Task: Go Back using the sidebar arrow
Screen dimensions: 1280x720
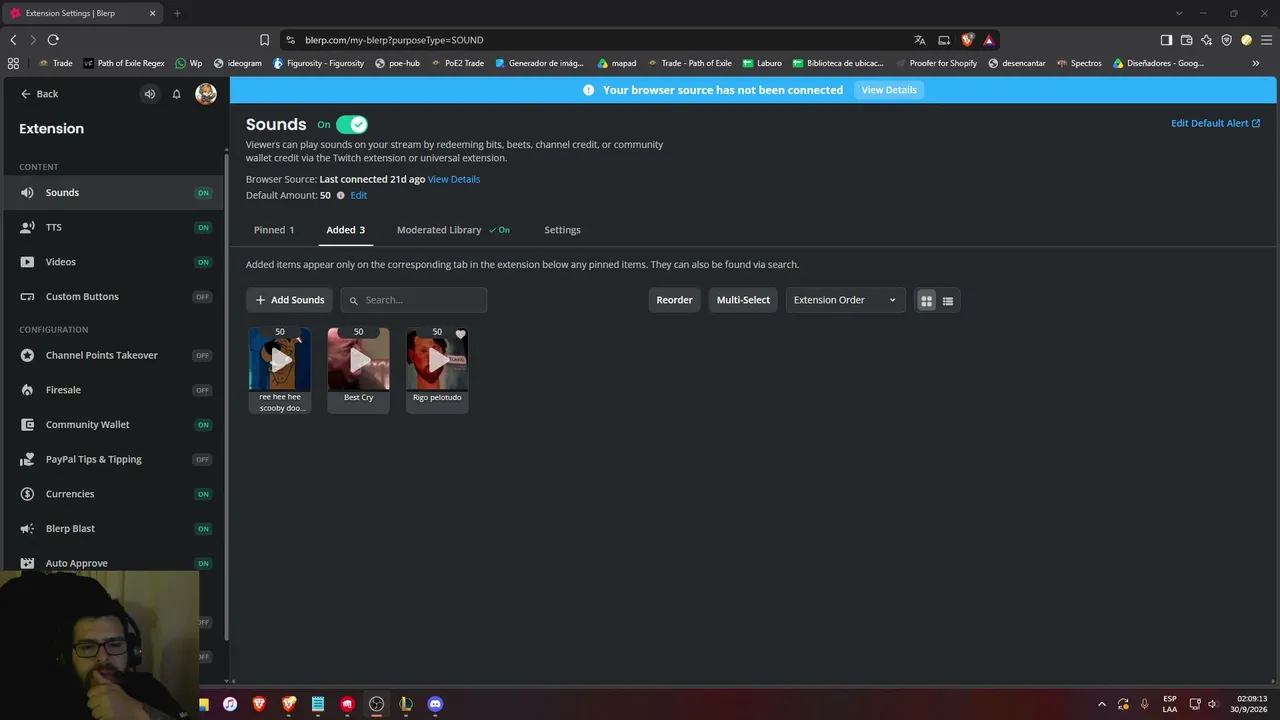Action: tap(39, 94)
